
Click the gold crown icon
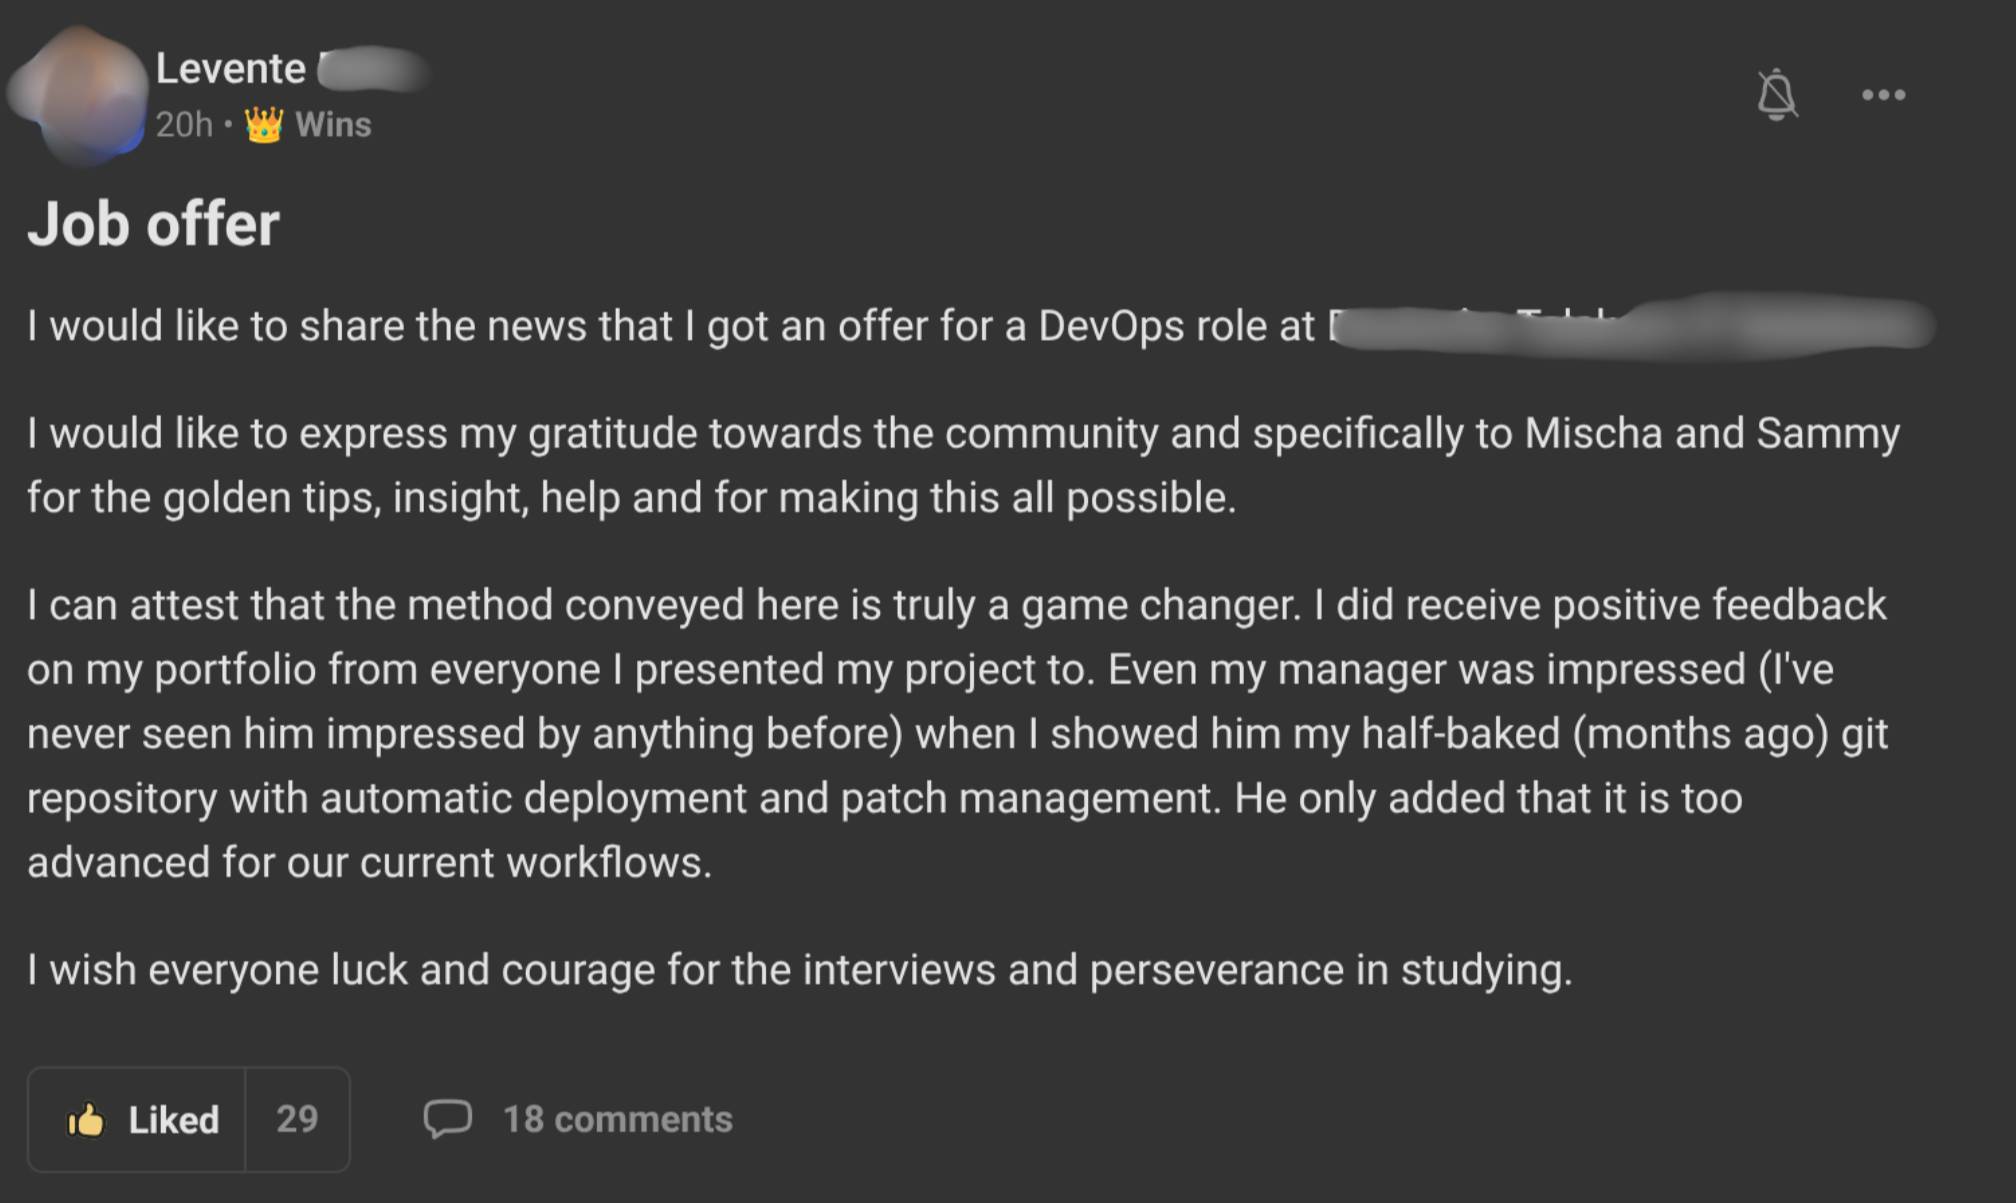pos(264,125)
